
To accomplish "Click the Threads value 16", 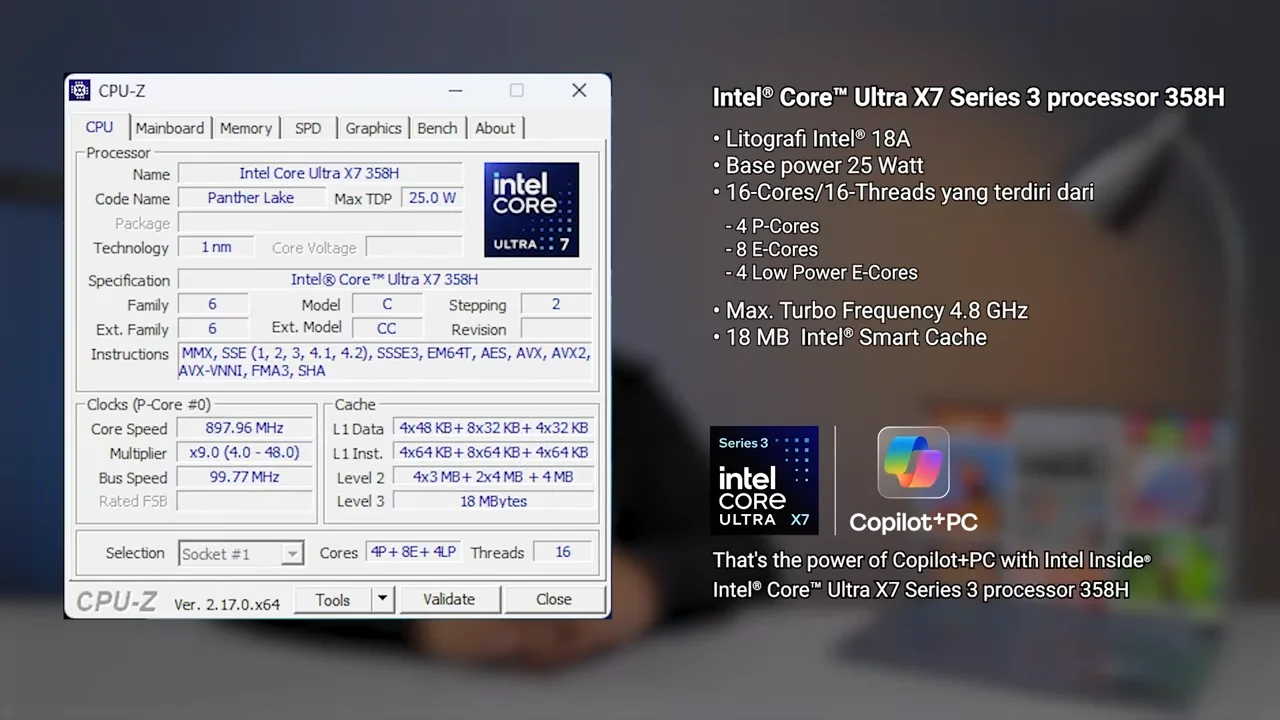I will point(563,552).
